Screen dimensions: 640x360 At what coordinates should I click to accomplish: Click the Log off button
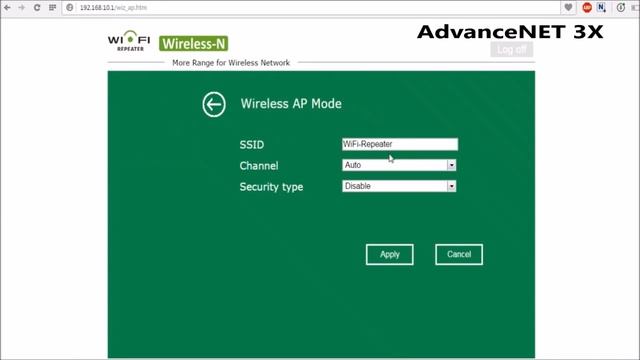tap(511, 49)
